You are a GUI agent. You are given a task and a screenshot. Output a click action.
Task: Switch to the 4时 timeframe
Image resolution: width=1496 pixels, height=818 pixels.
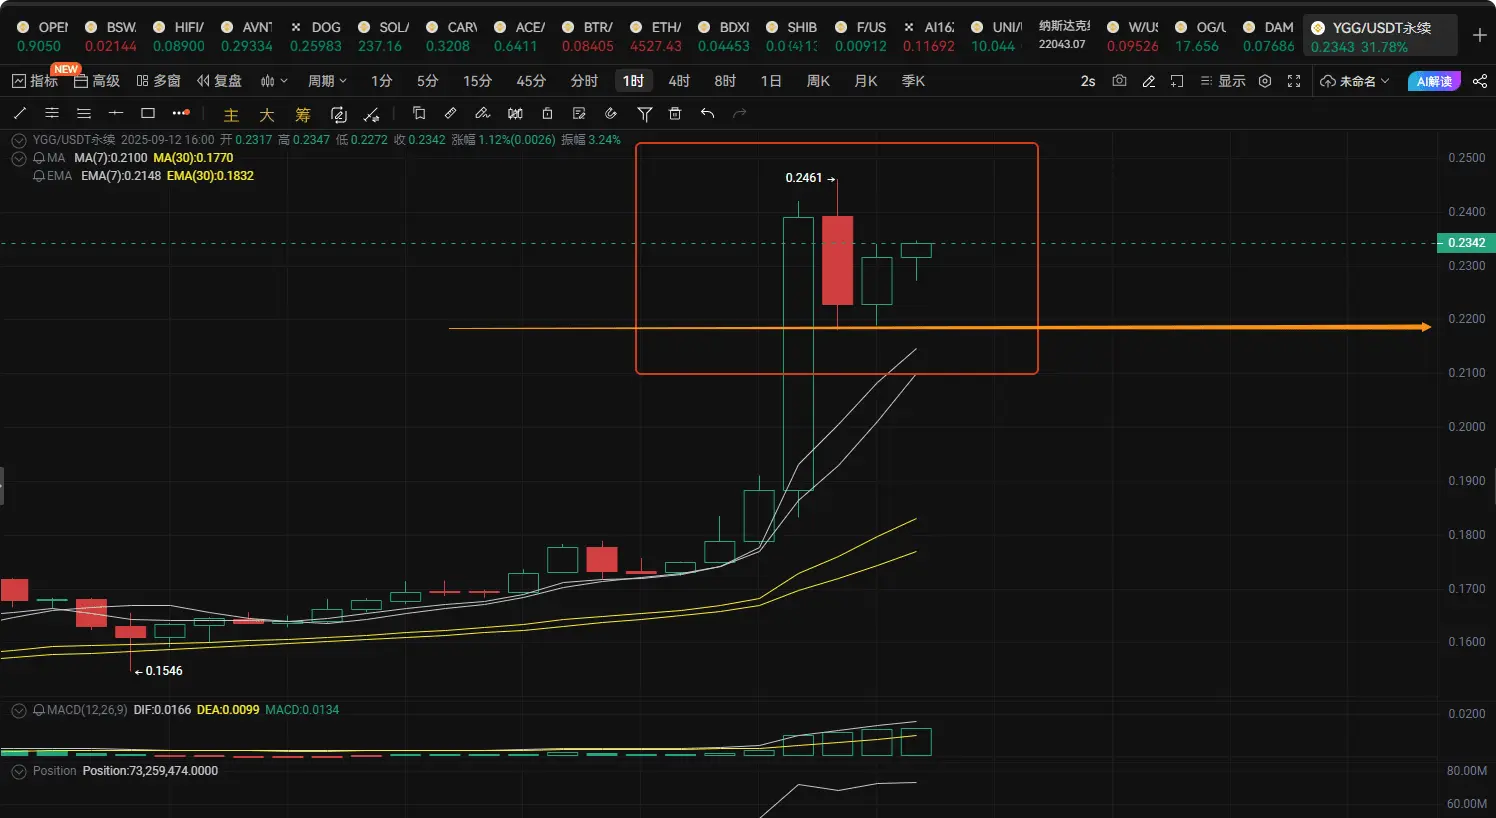679,81
